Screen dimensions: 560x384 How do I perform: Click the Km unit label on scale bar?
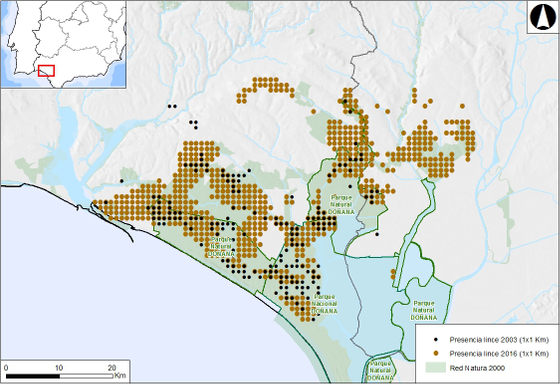coord(120,376)
